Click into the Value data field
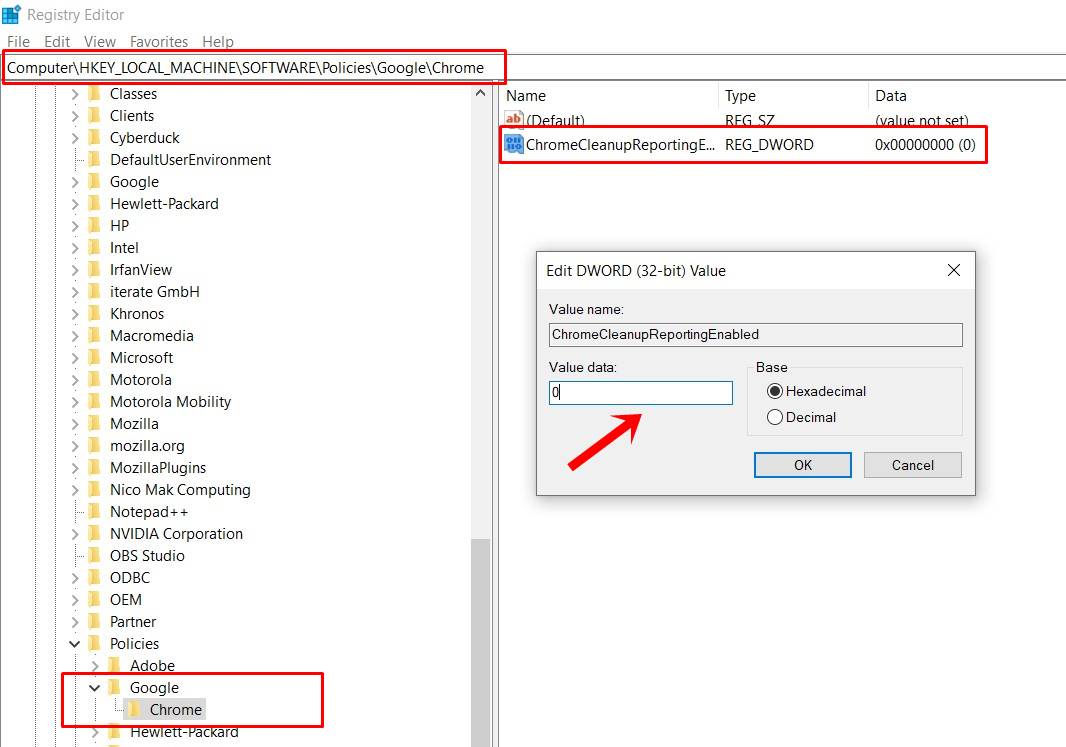The width and height of the screenshot is (1066, 747). pyautogui.click(x=640, y=392)
